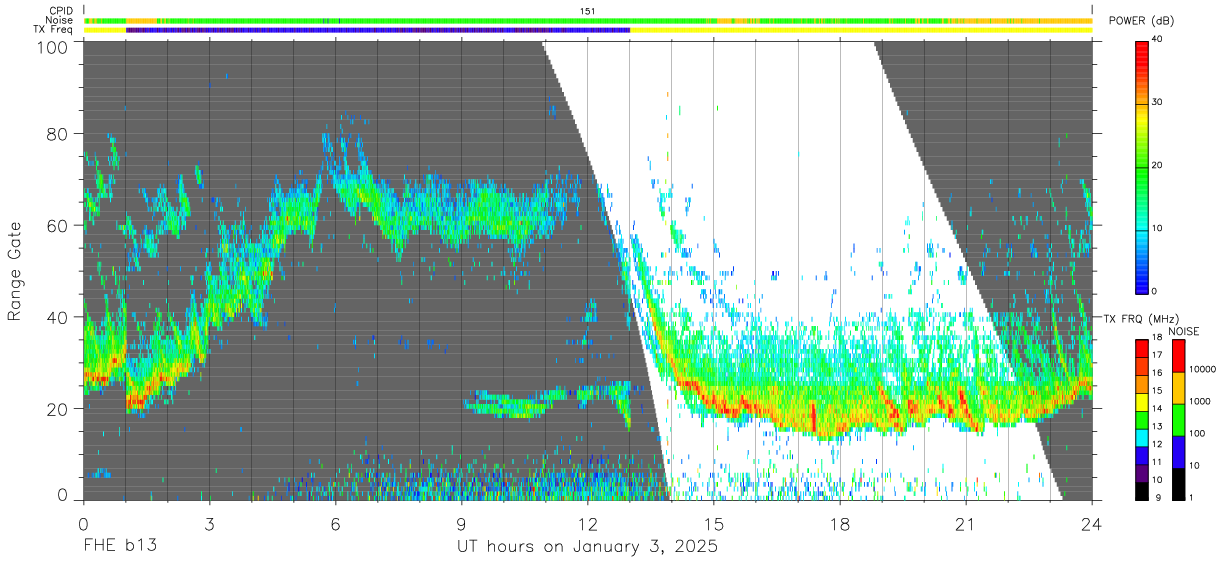Click the x-axis tick label '12'
This screenshot has height=567, width=1228.
tap(587, 523)
